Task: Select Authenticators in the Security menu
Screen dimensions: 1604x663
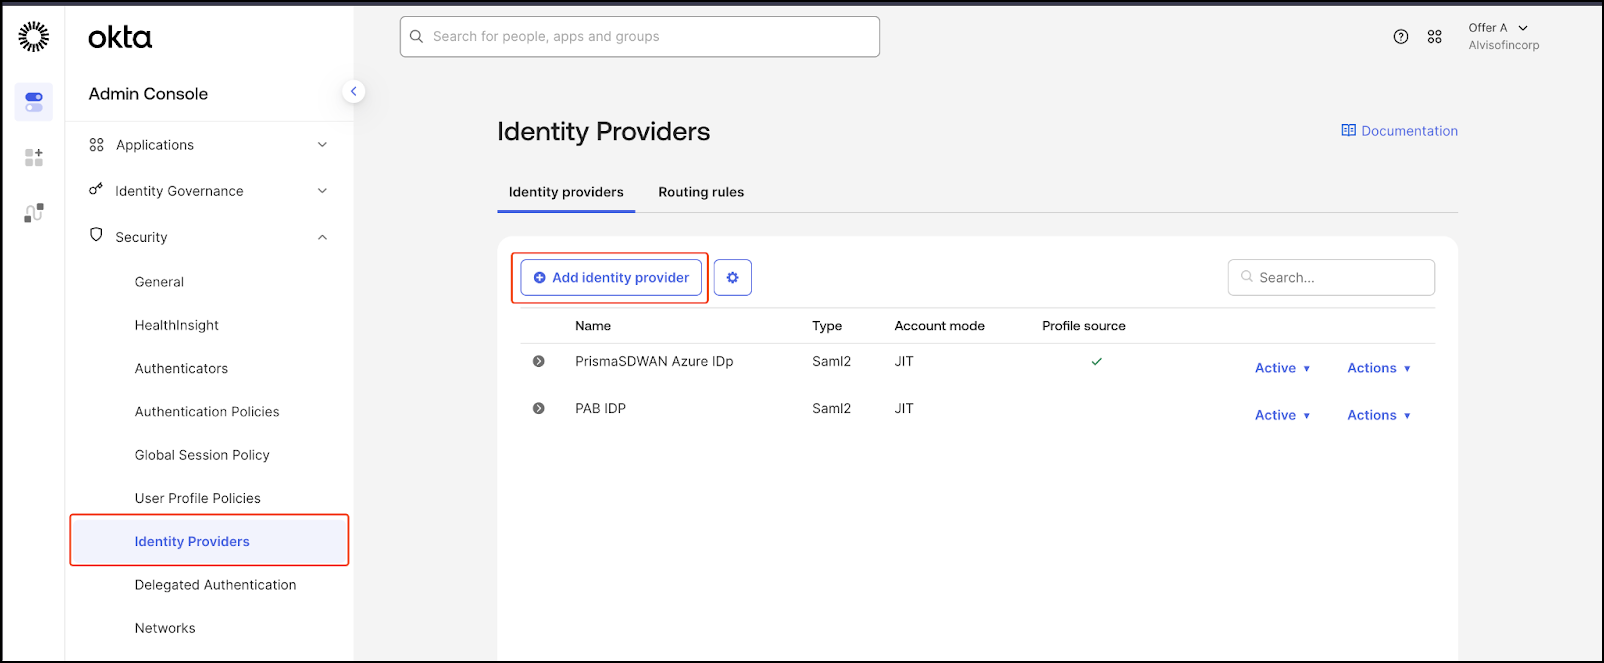Action: [181, 368]
